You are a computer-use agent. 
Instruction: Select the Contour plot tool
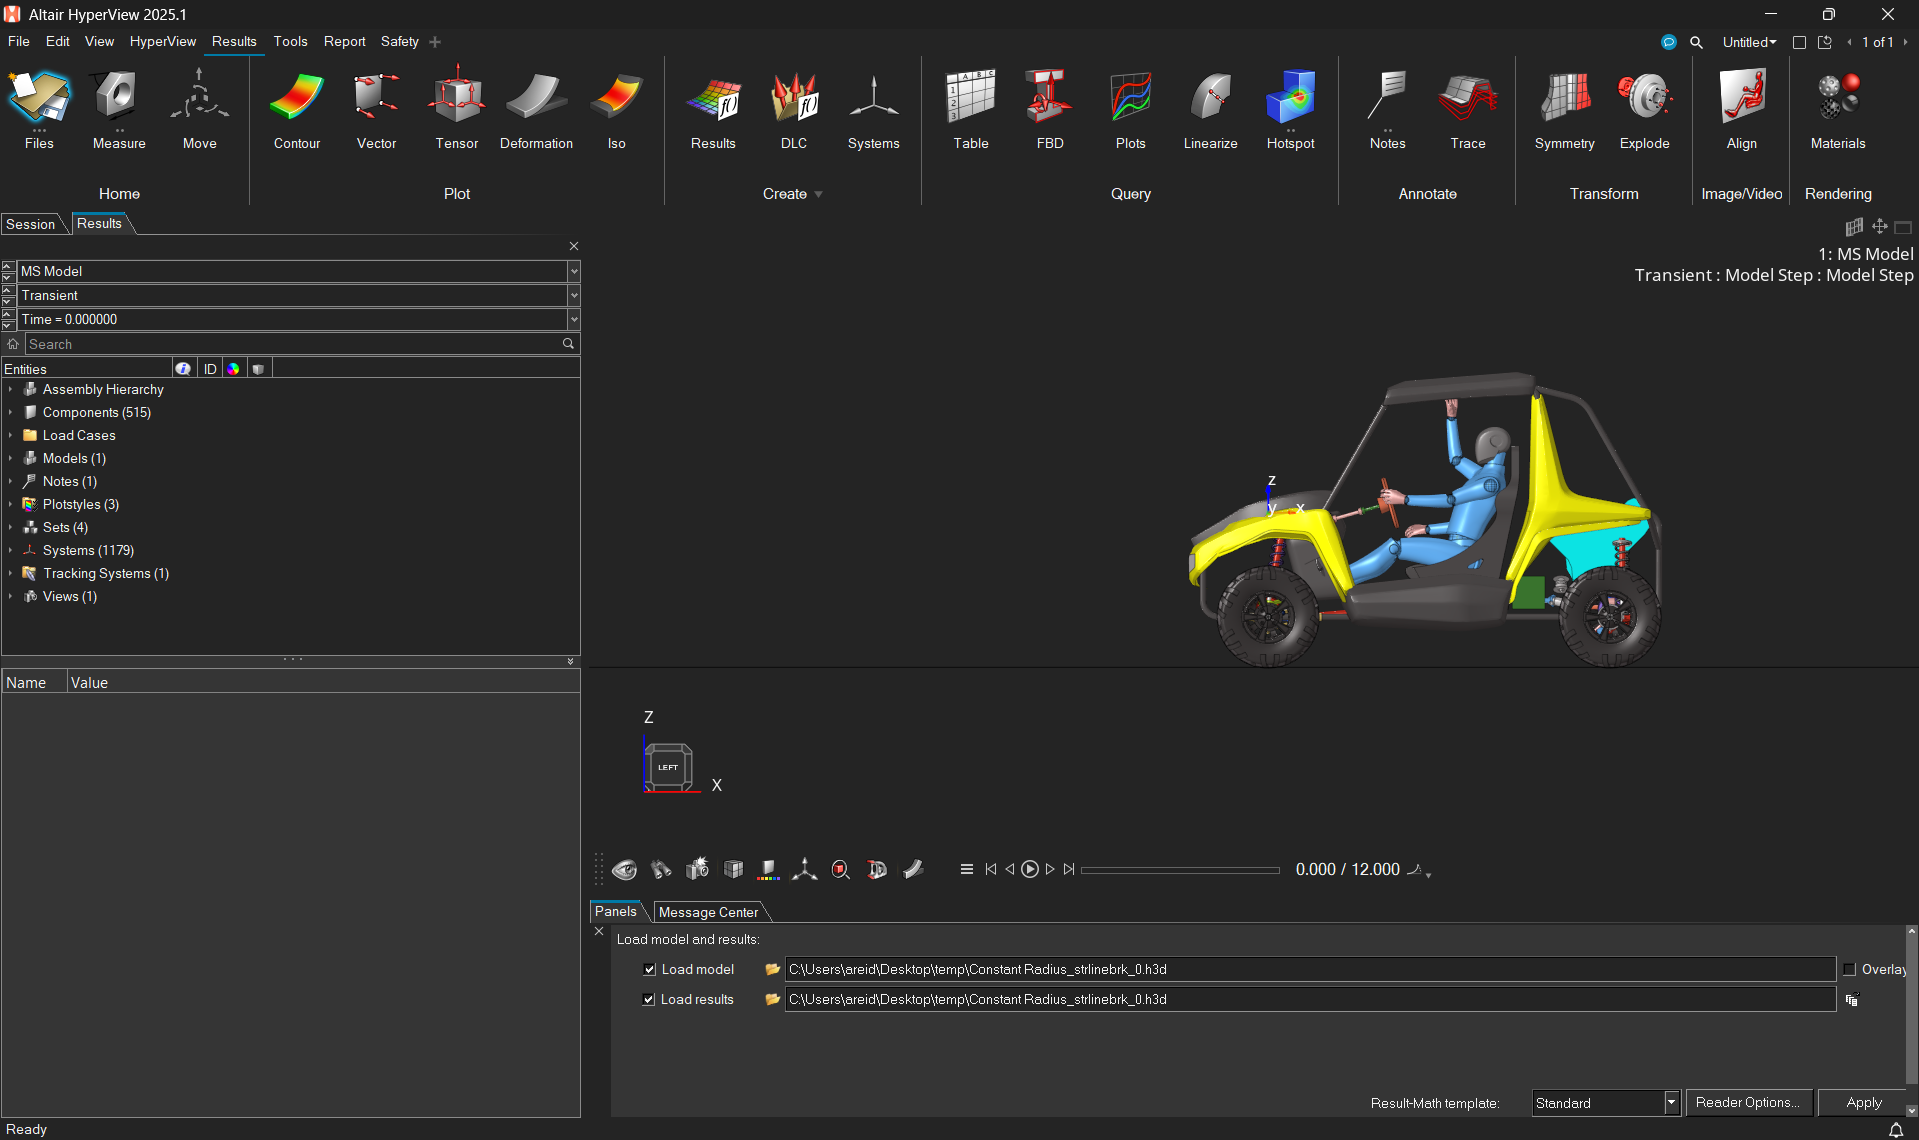[296, 110]
